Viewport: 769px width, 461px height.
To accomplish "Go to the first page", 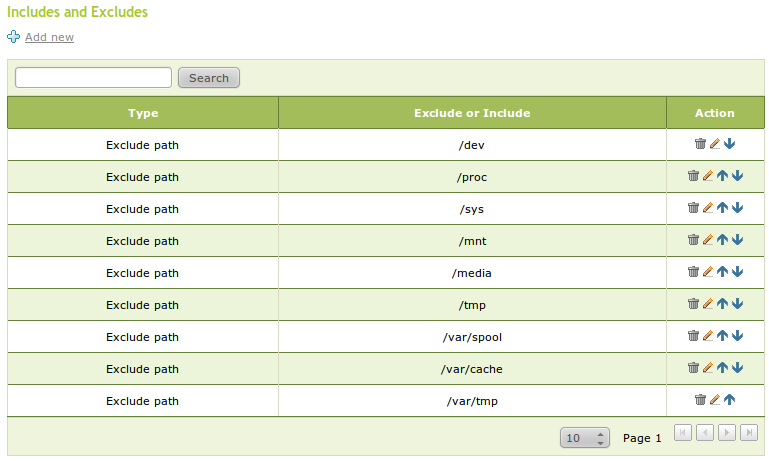I will point(683,432).
